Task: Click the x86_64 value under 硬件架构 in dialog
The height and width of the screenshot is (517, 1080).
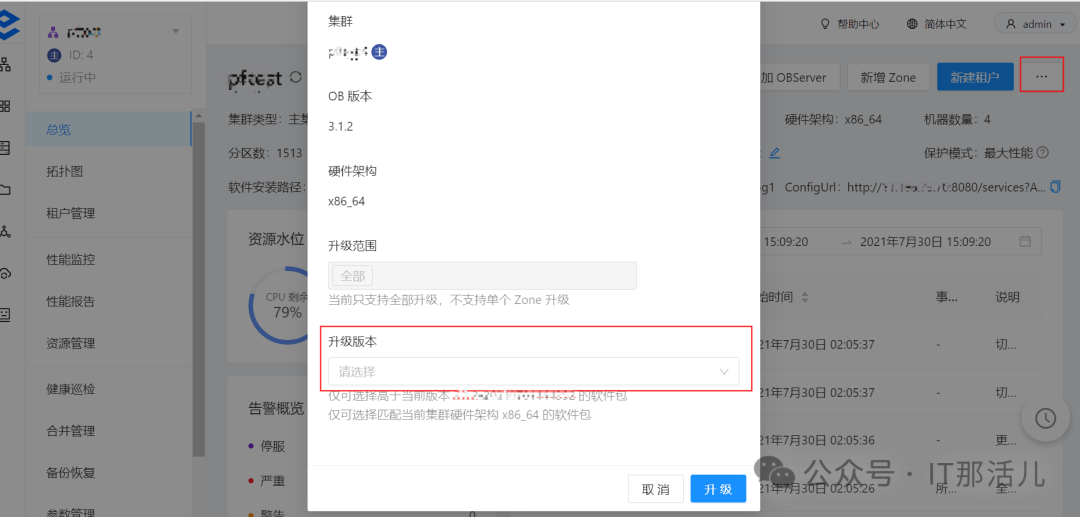Action: (x=346, y=202)
